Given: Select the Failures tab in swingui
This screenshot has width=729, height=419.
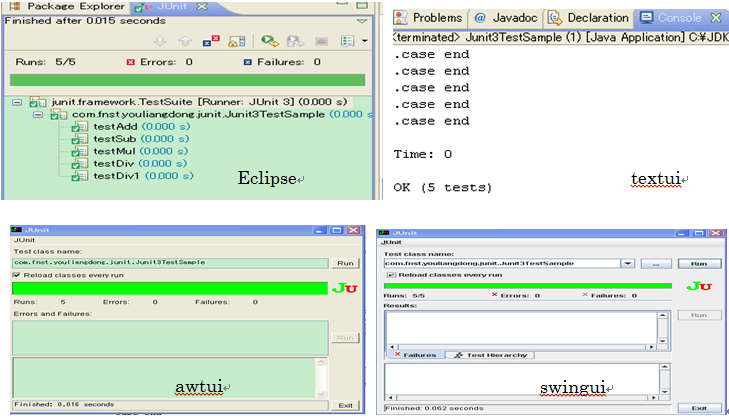Looking at the screenshot, I should 415,355.
